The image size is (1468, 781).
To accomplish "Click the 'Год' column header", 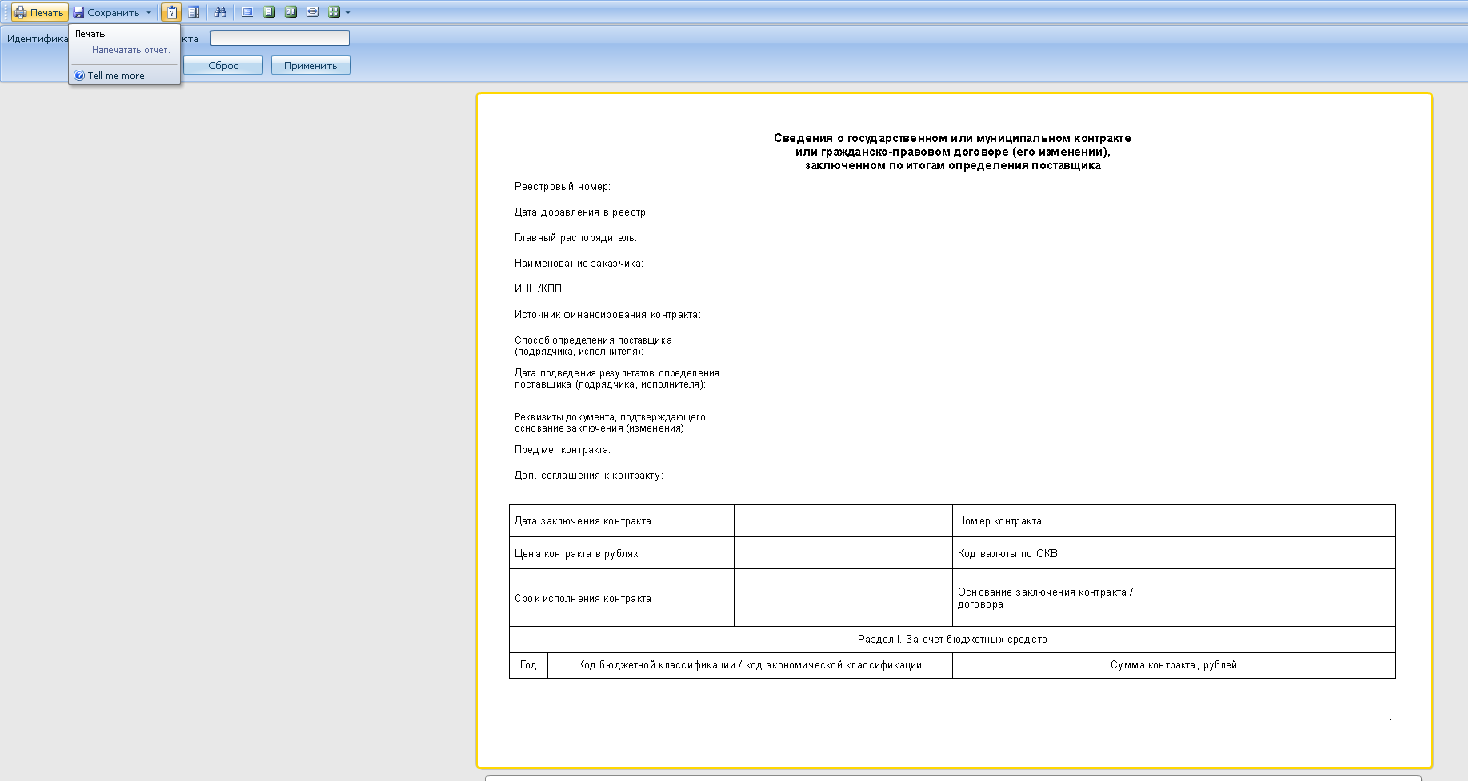I will coord(529,665).
